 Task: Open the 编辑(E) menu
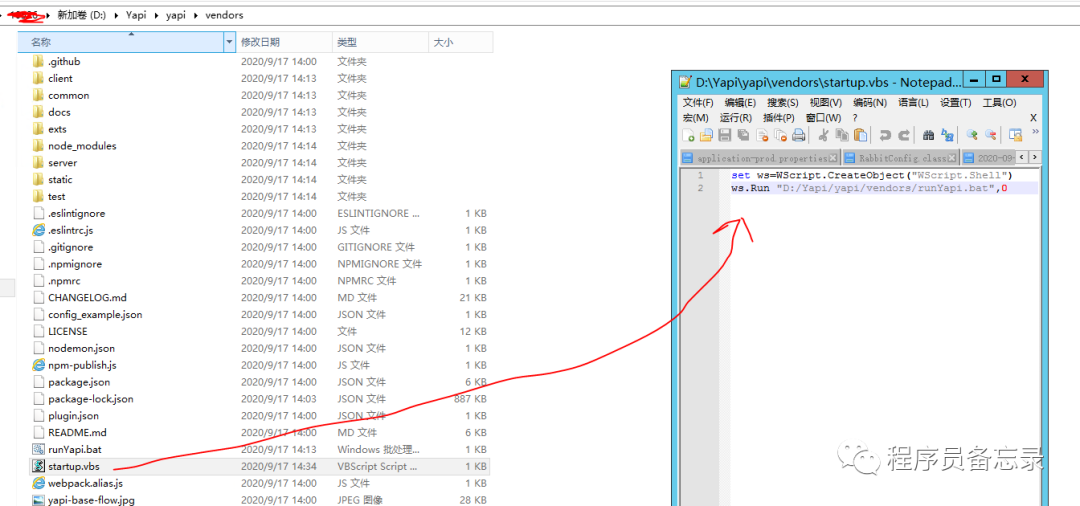[740, 103]
